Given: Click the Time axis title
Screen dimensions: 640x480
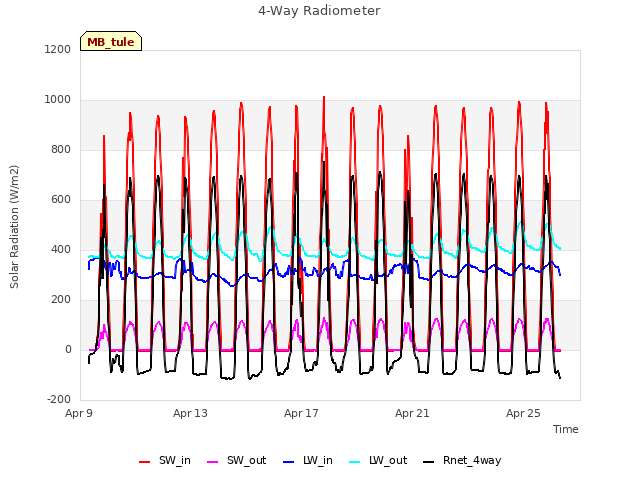Looking at the screenshot, I should (x=566, y=429).
